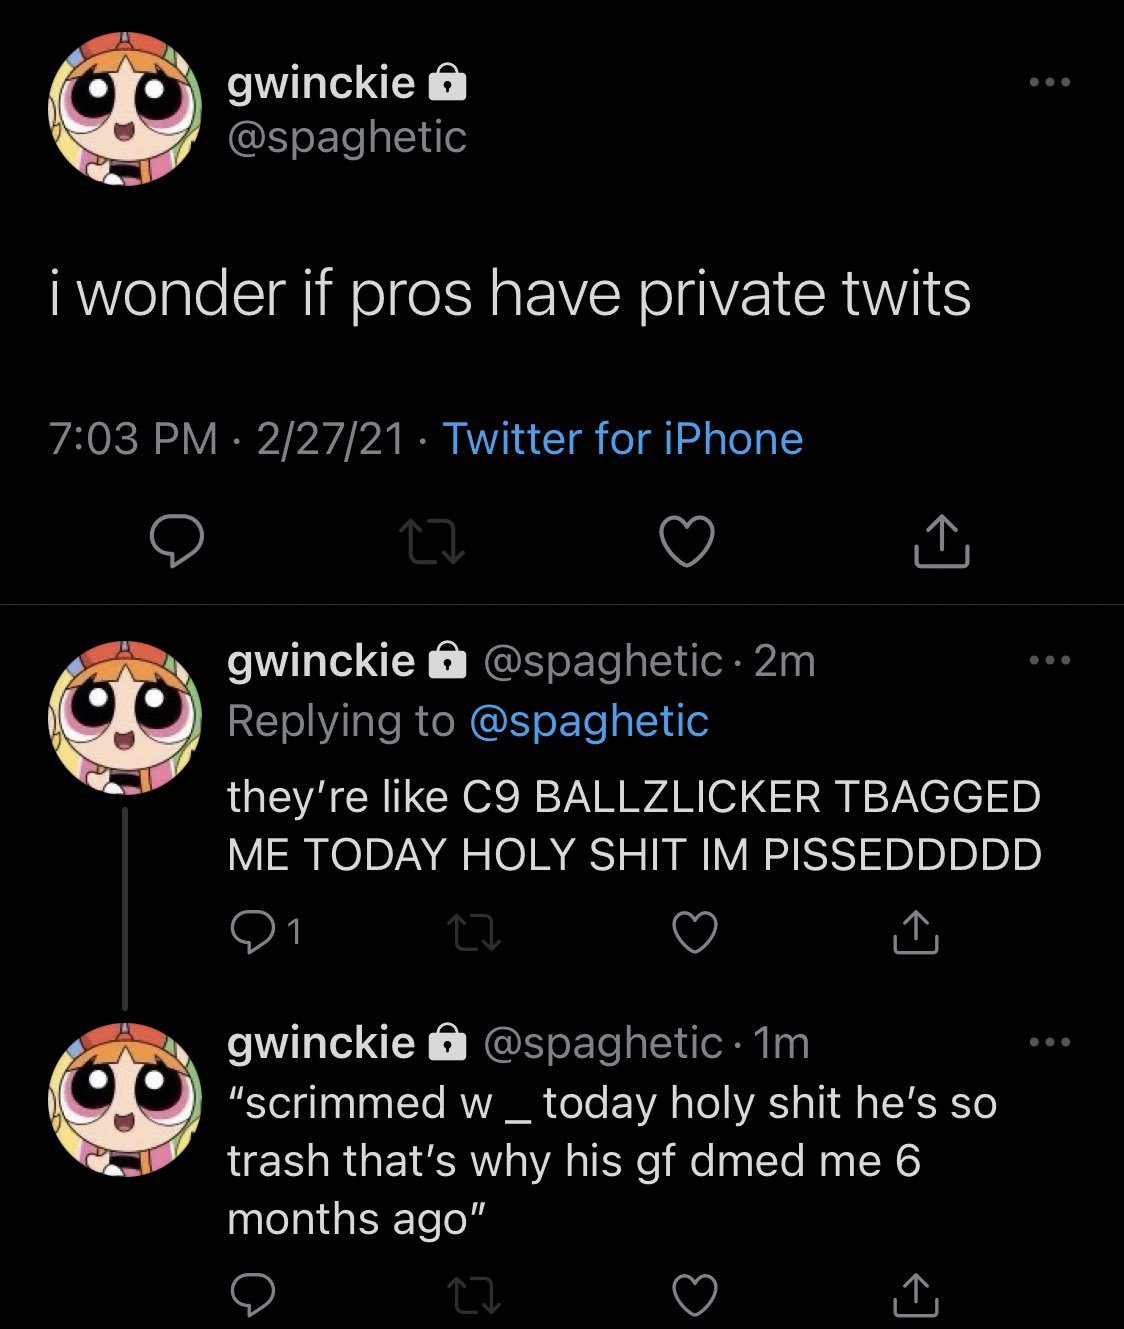Reply to the 'scrimmed w _ today' tweet
1124x1329 pixels.
[x=252, y=1295]
